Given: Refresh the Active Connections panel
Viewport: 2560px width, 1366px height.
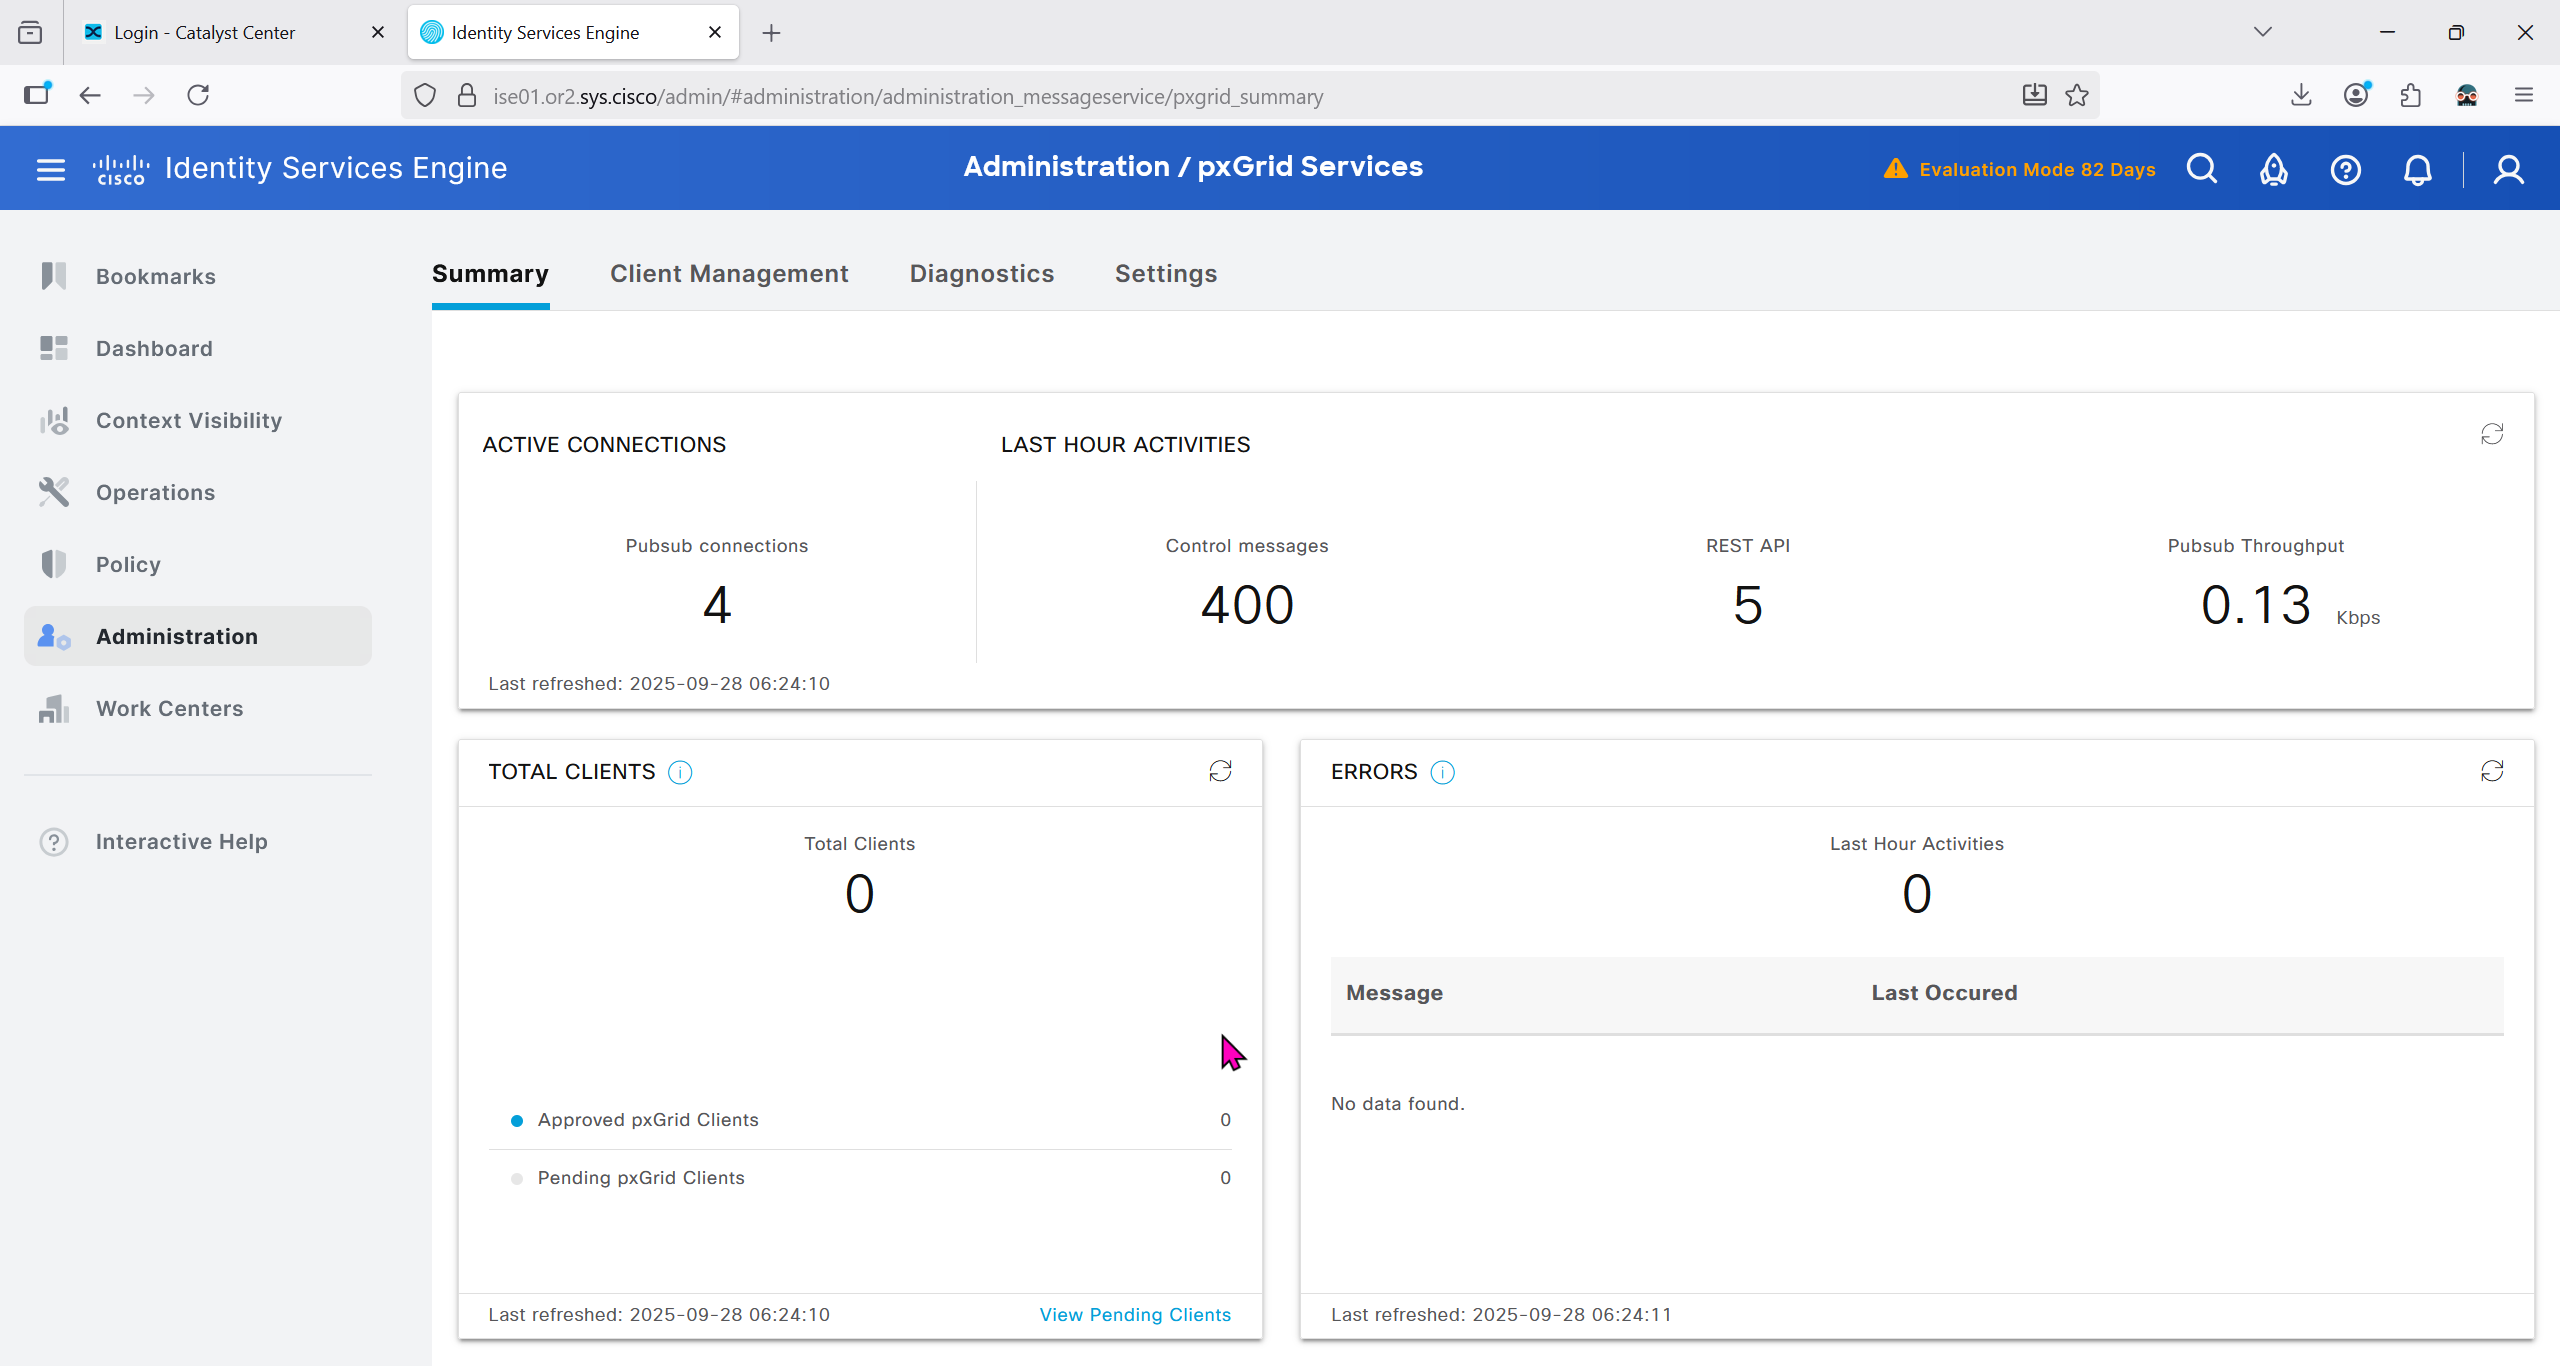Looking at the screenshot, I should point(2491,434).
